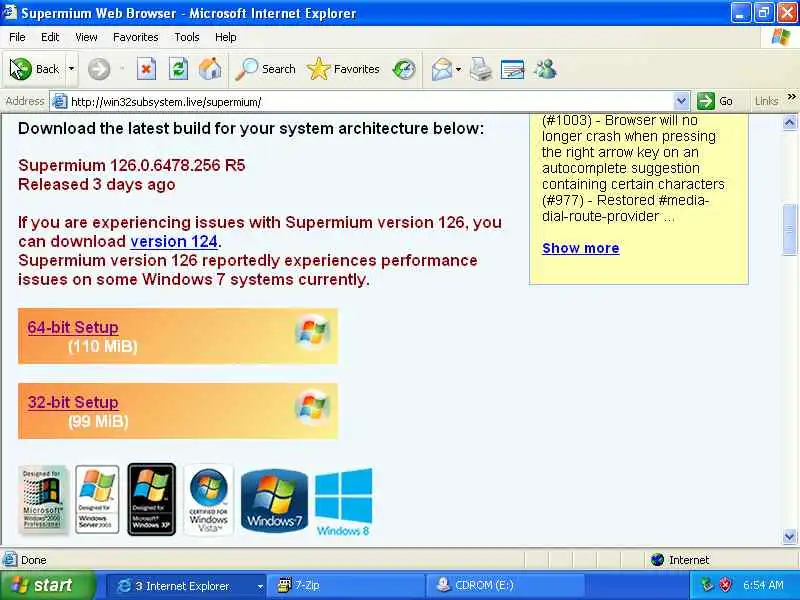Open the Back history dropdown arrow
Viewport: 800px width, 600px height.
tap(71, 69)
